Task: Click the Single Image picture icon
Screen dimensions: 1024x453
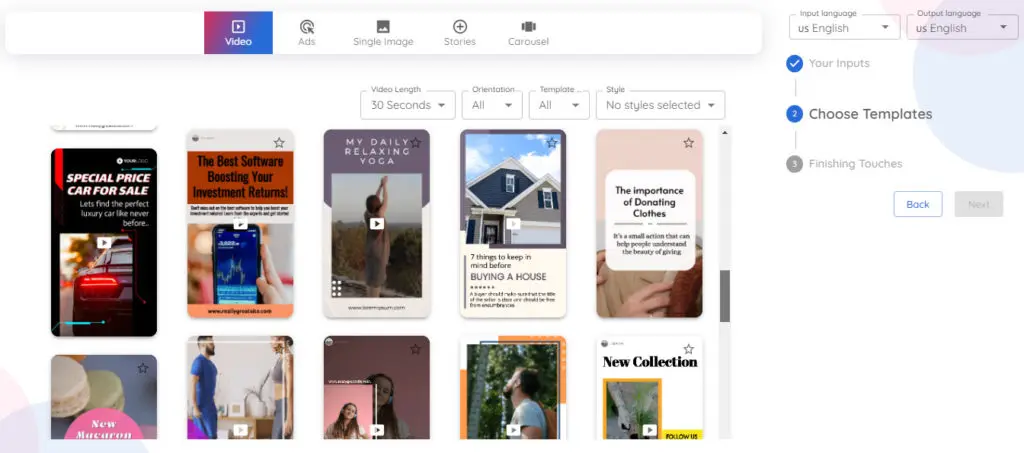Action: click(383, 27)
